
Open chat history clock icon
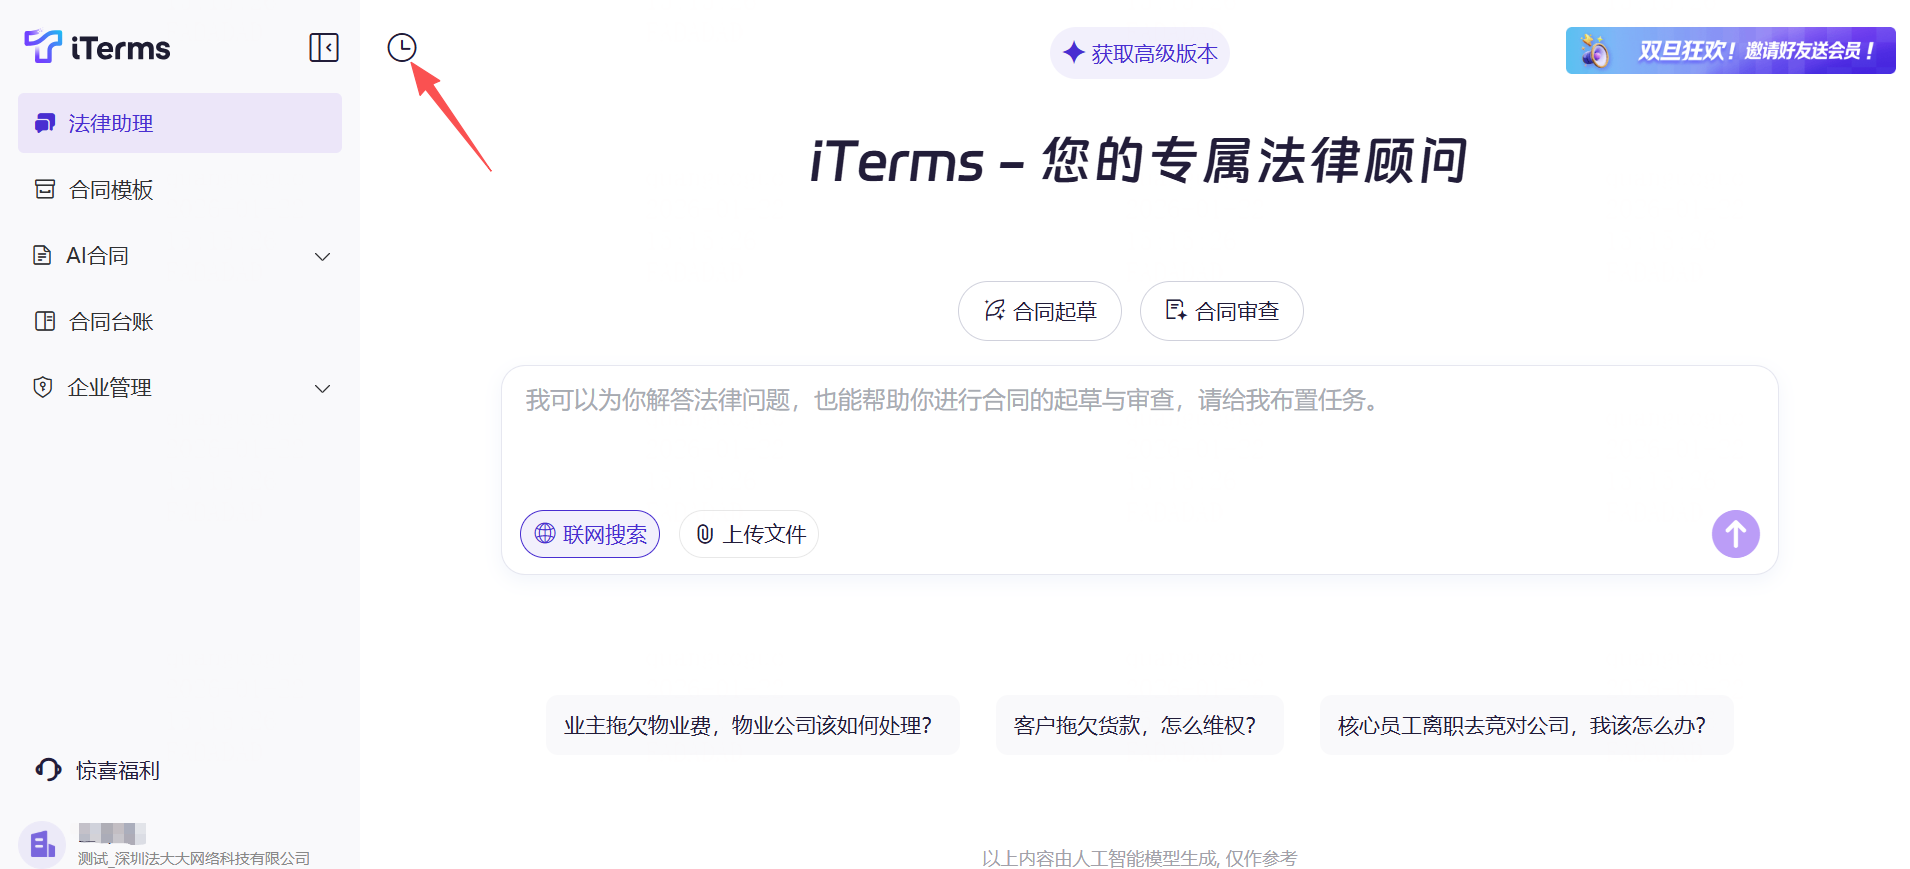402,47
